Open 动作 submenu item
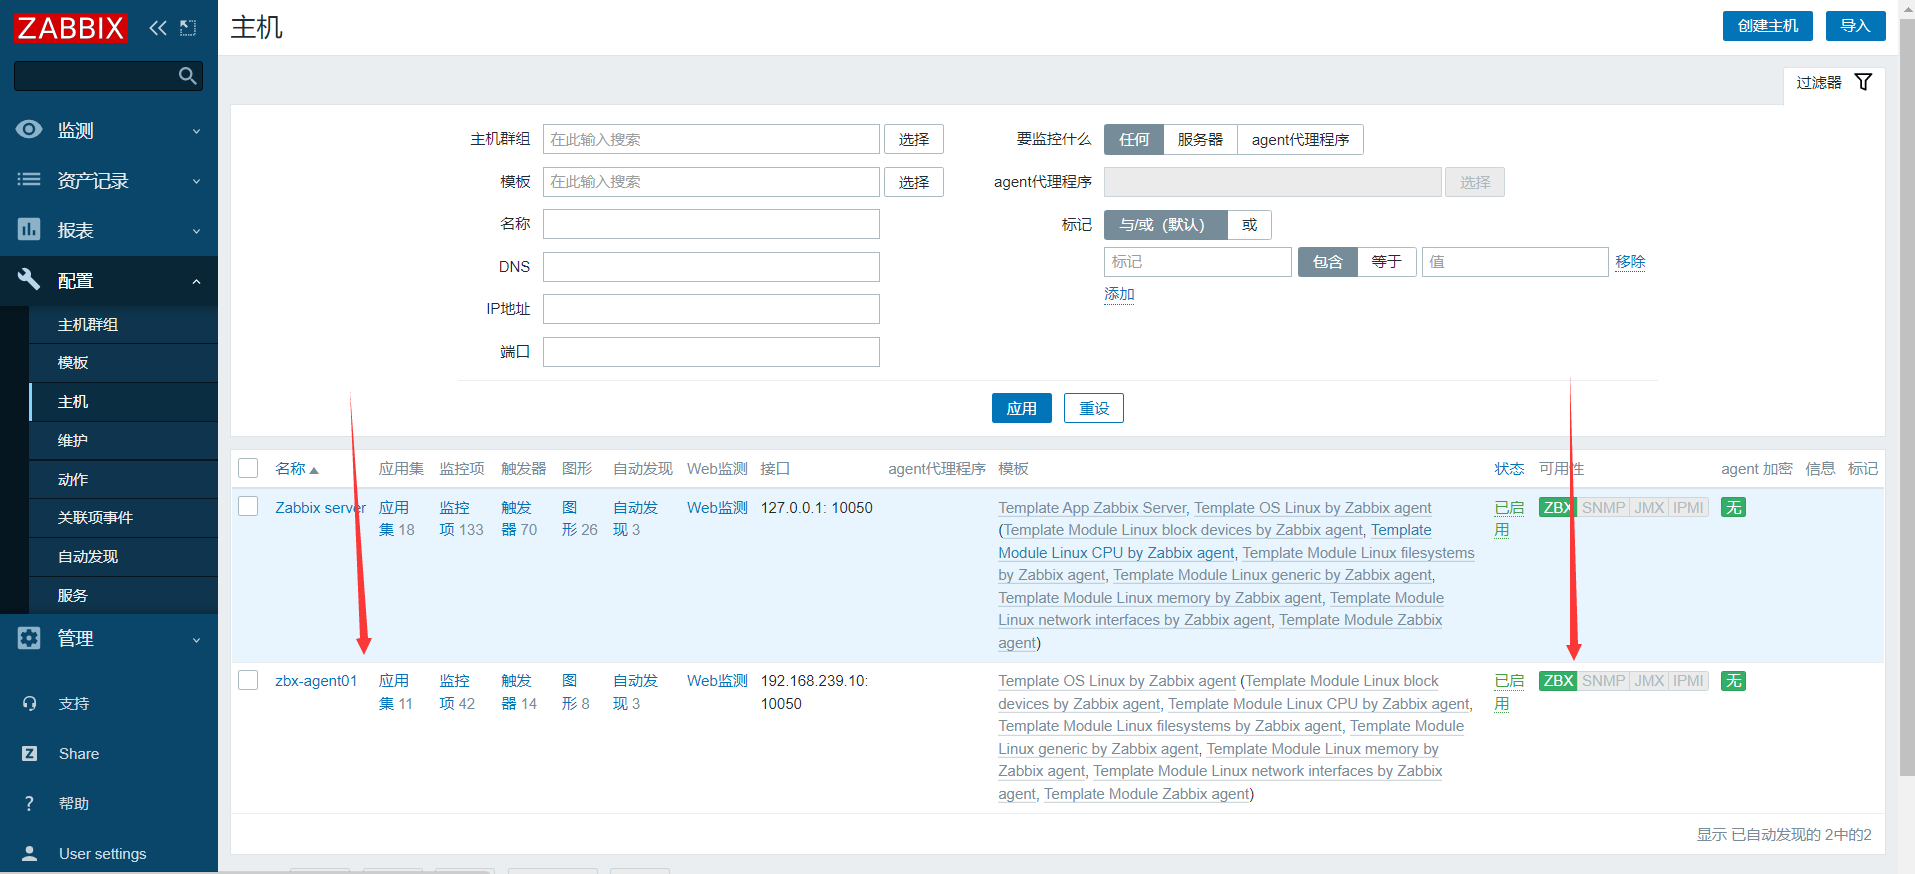This screenshot has width=1915, height=874. click(x=123, y=480)
